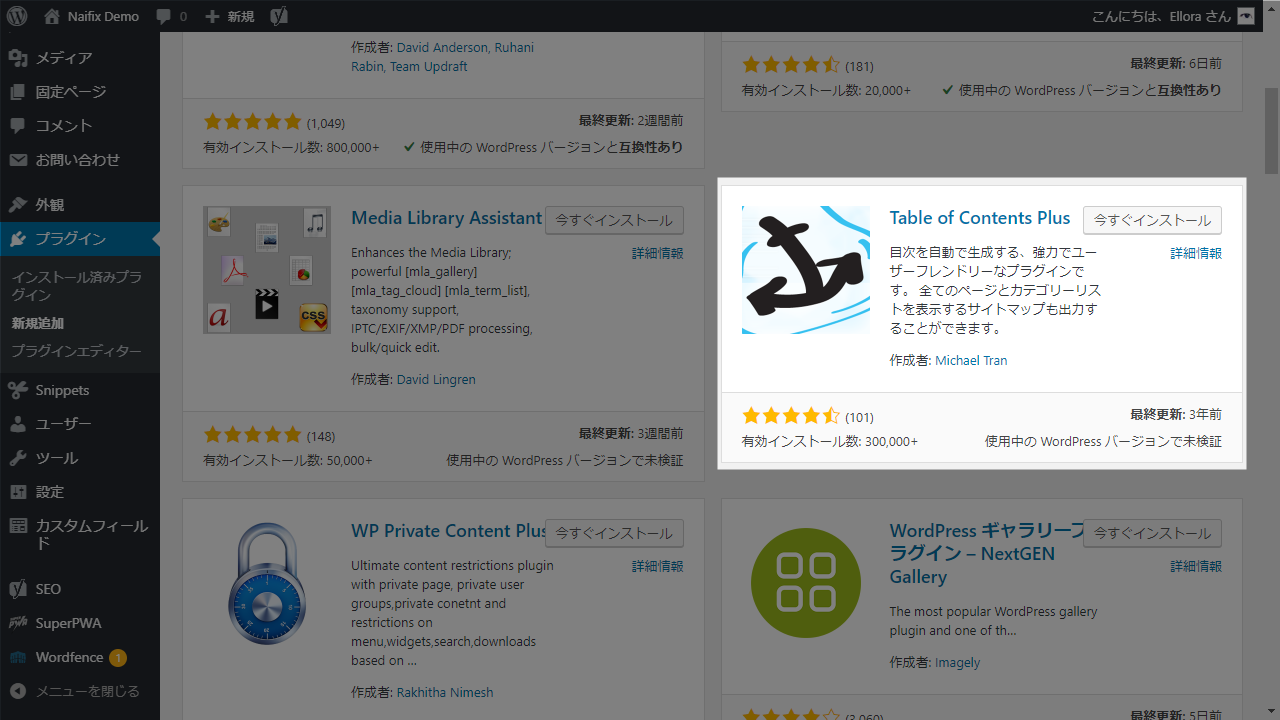This screenshot has width=1280, height=720.
Task: Open NextGEN Gallery green icon thumbnail
Action: pyautogui.click(x=806, y=583)
